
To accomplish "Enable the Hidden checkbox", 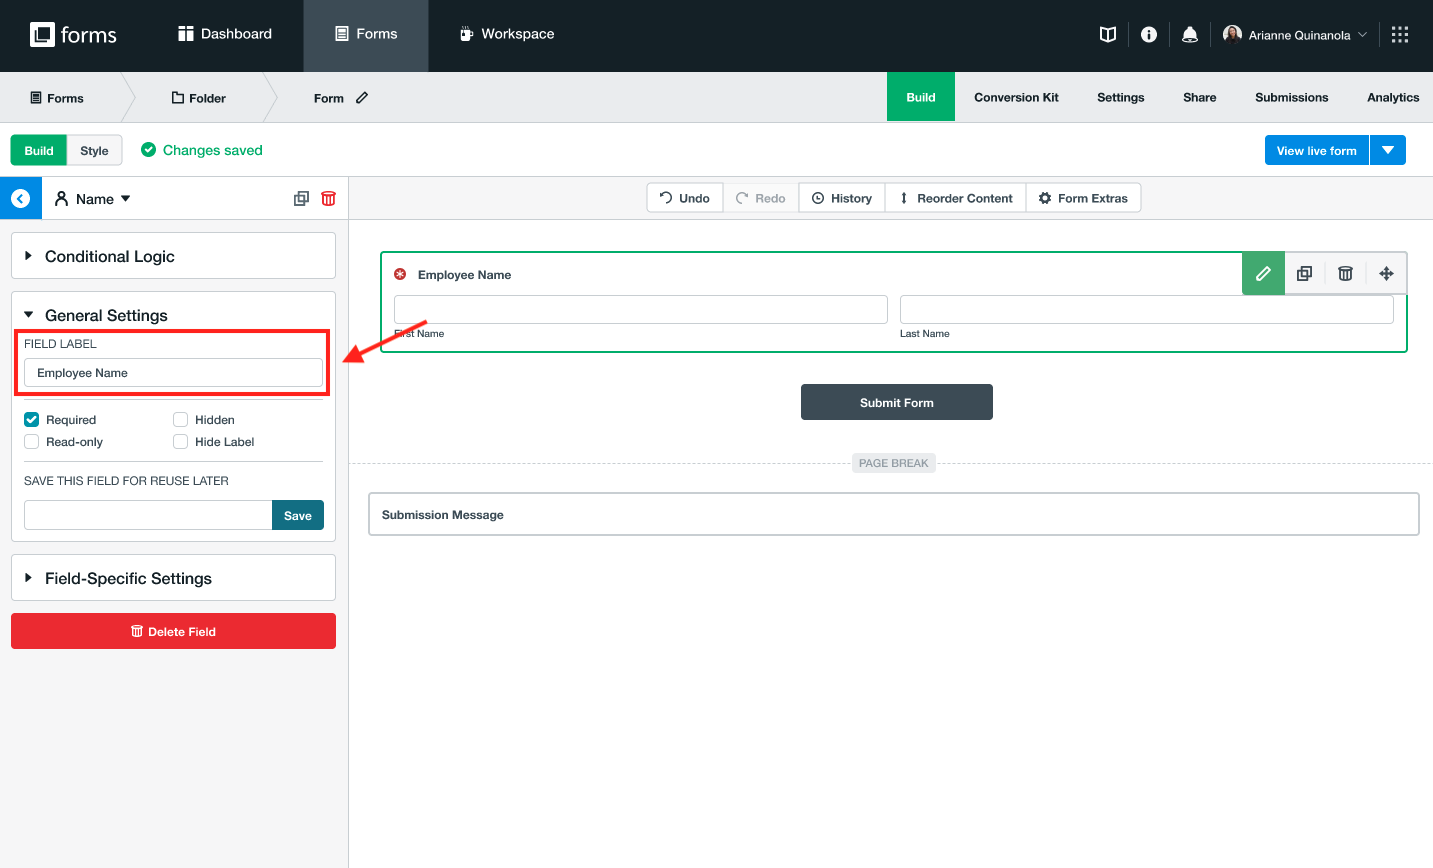I will pos(181,420).
